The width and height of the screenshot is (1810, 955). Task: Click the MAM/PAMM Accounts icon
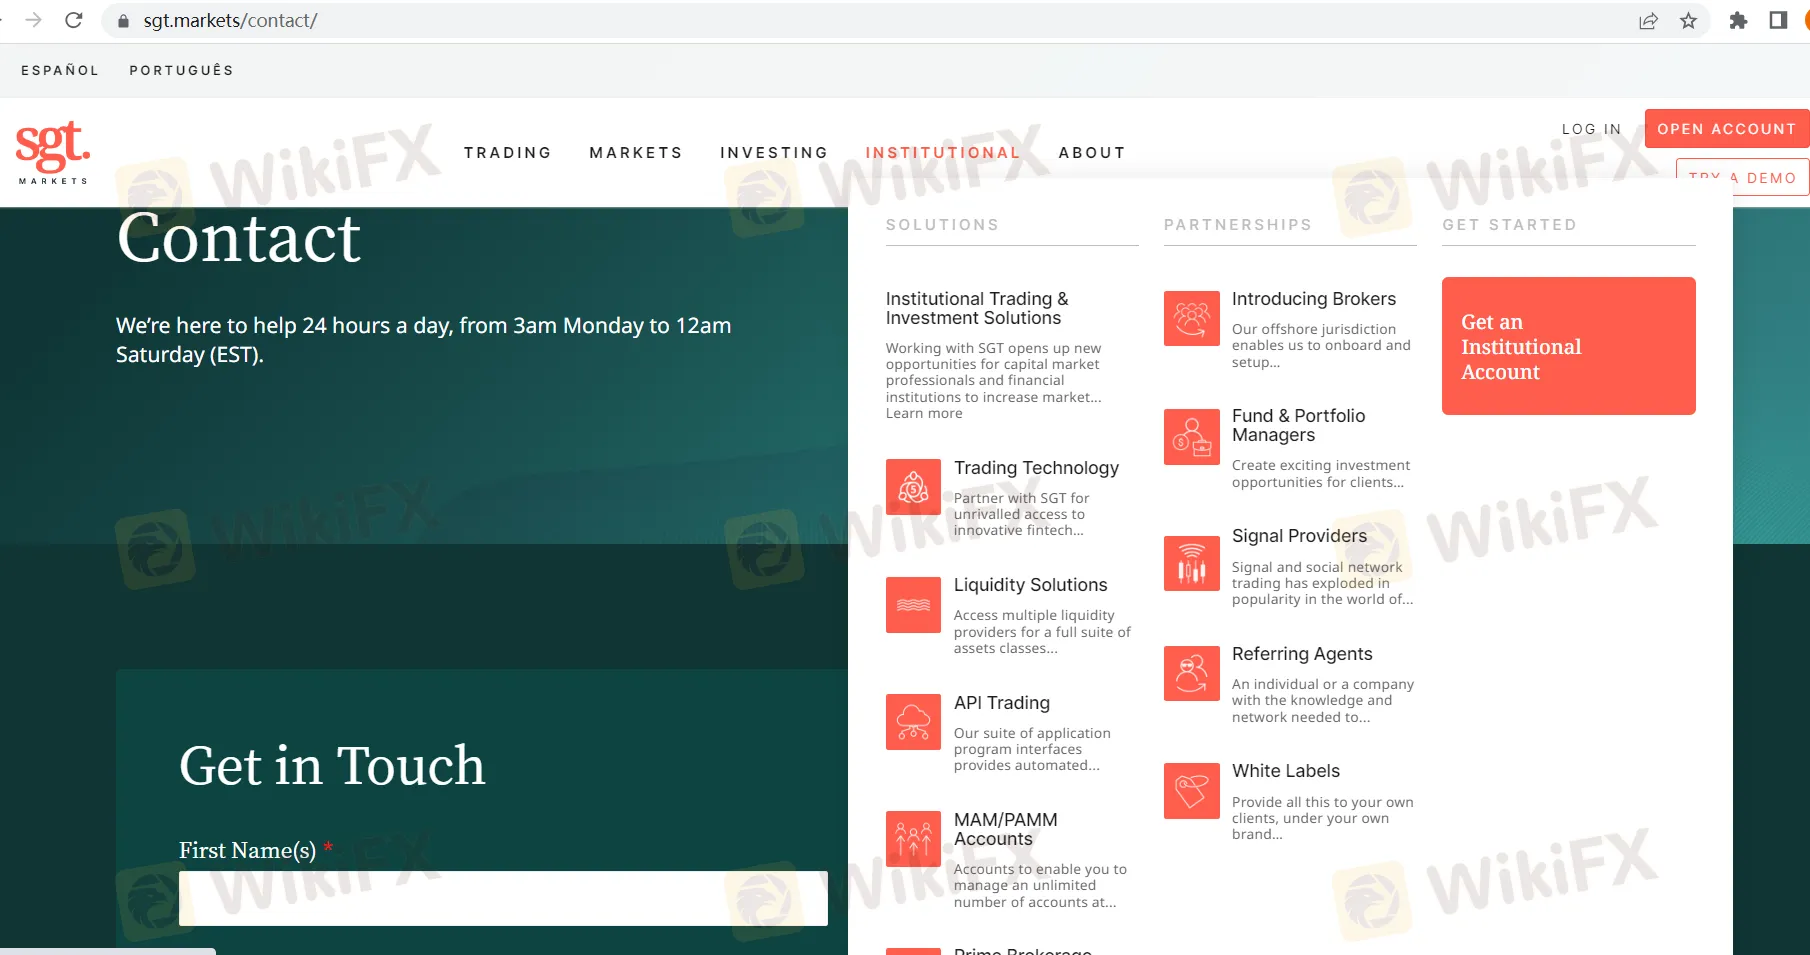(913, 839)
